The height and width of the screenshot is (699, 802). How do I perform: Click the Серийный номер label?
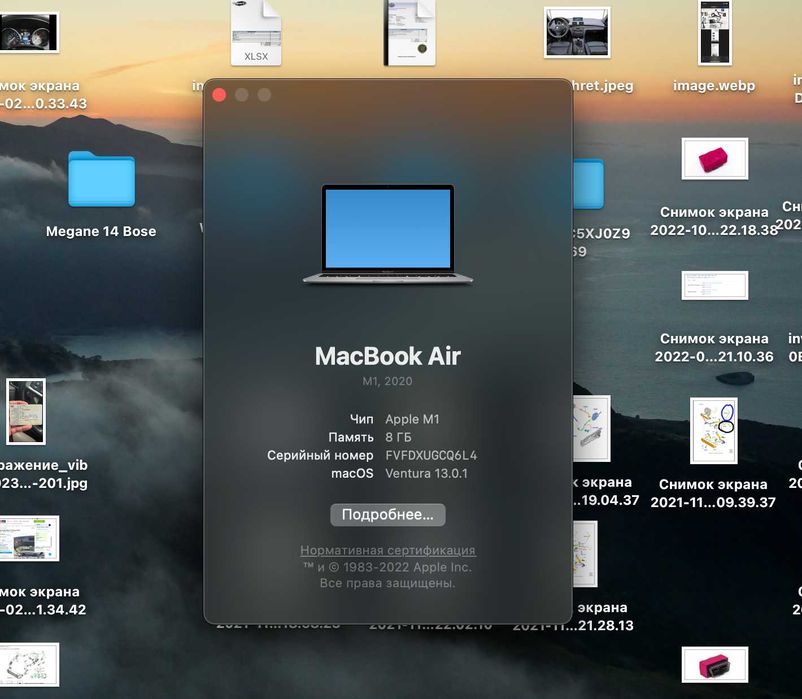click(x=320, y=455)
